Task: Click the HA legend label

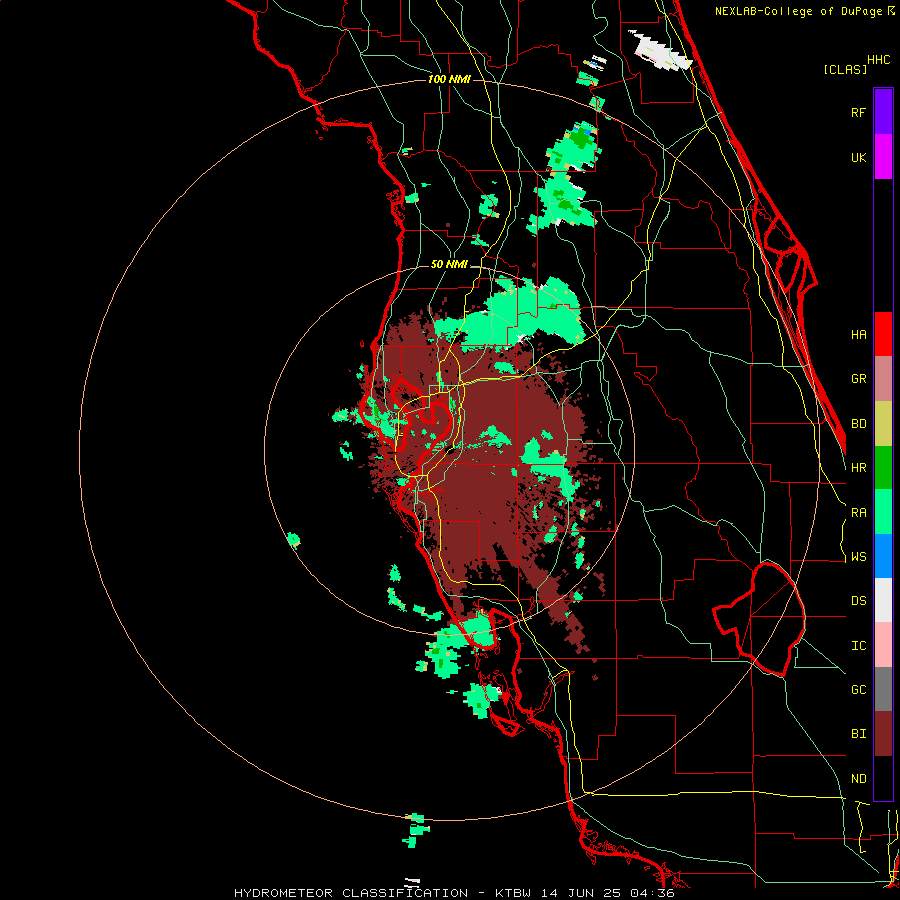Action: [x=858, y=335]
